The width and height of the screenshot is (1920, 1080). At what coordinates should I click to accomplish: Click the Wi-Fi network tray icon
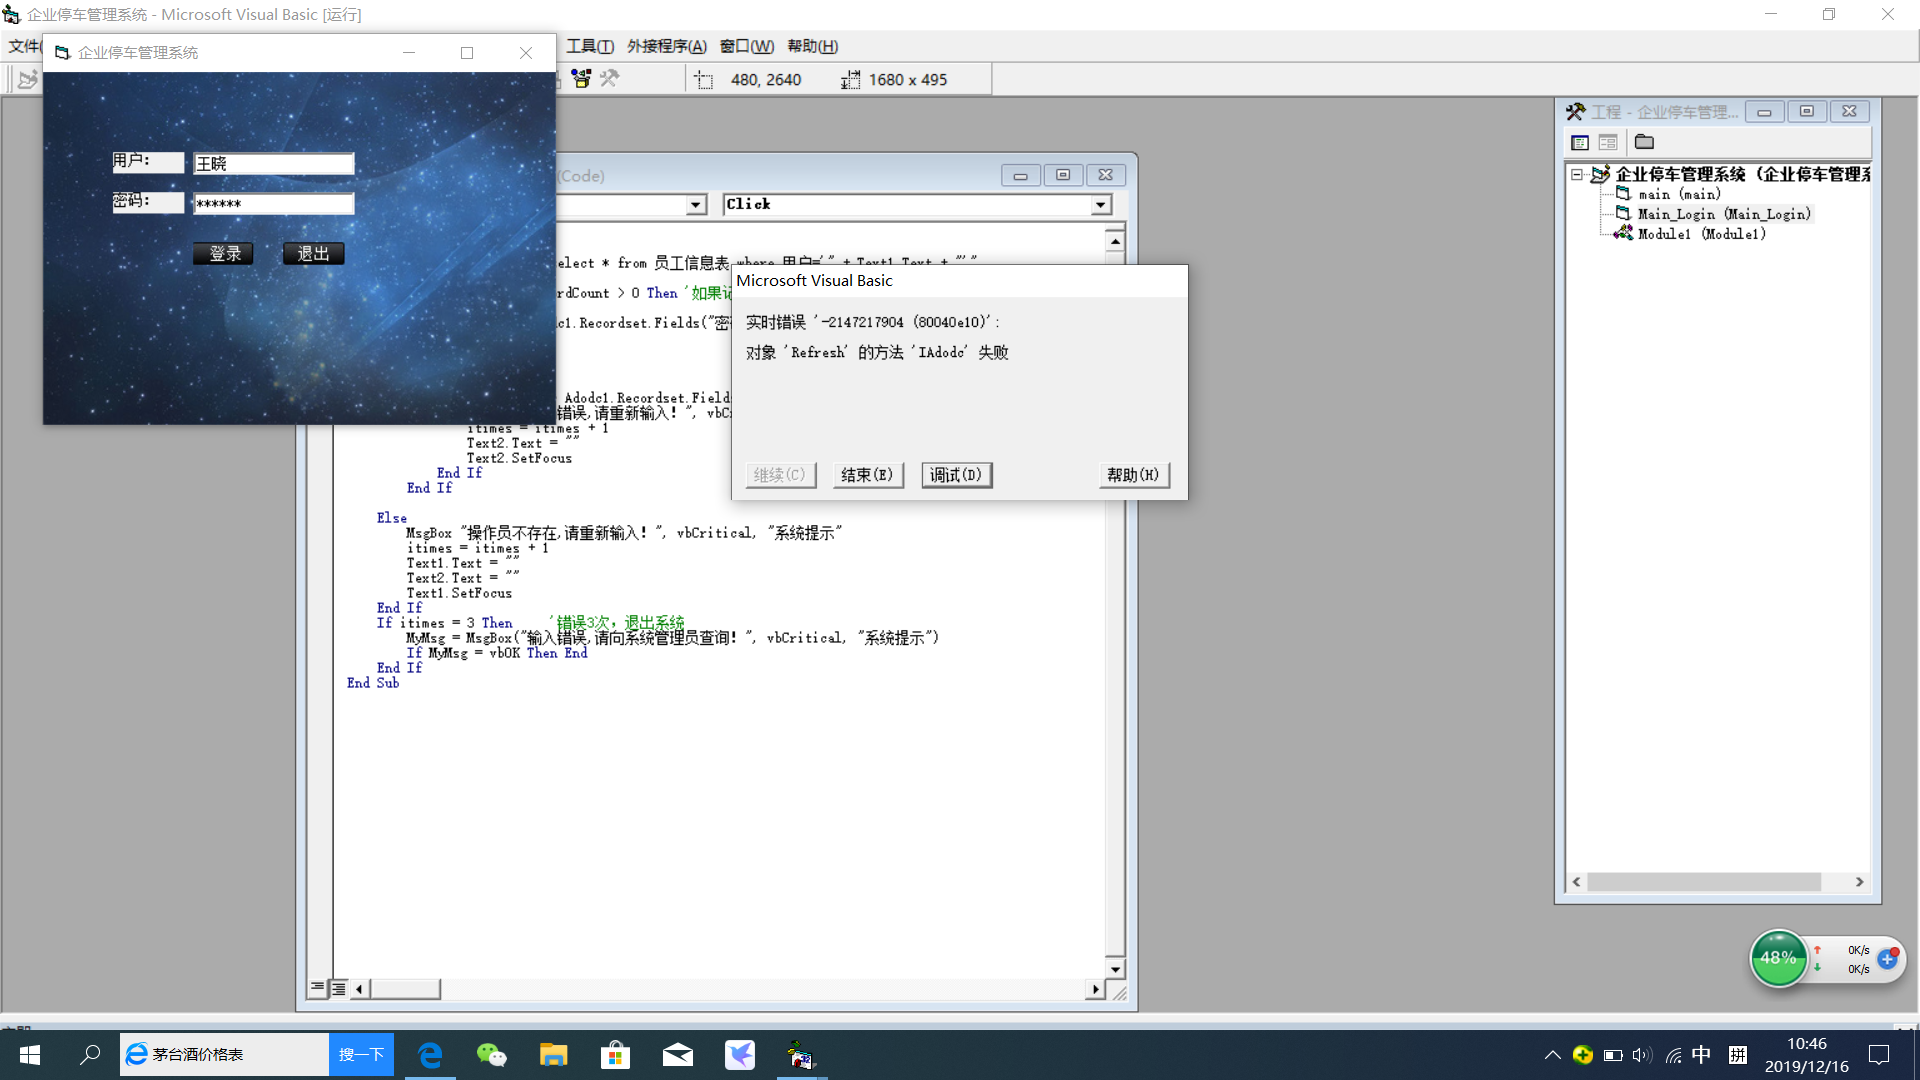point(1673,1055)
